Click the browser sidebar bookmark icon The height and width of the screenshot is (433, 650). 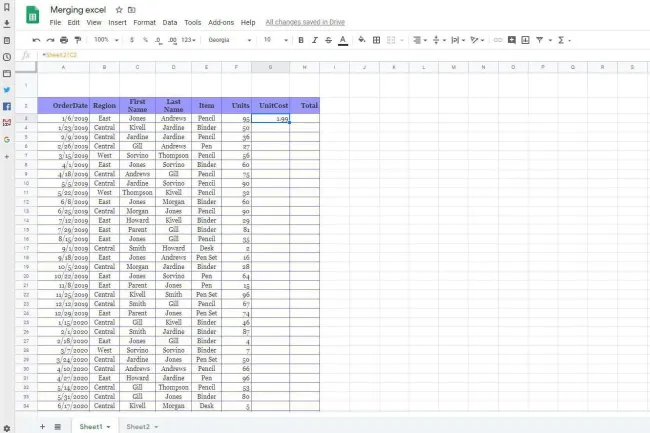(7, 7)
